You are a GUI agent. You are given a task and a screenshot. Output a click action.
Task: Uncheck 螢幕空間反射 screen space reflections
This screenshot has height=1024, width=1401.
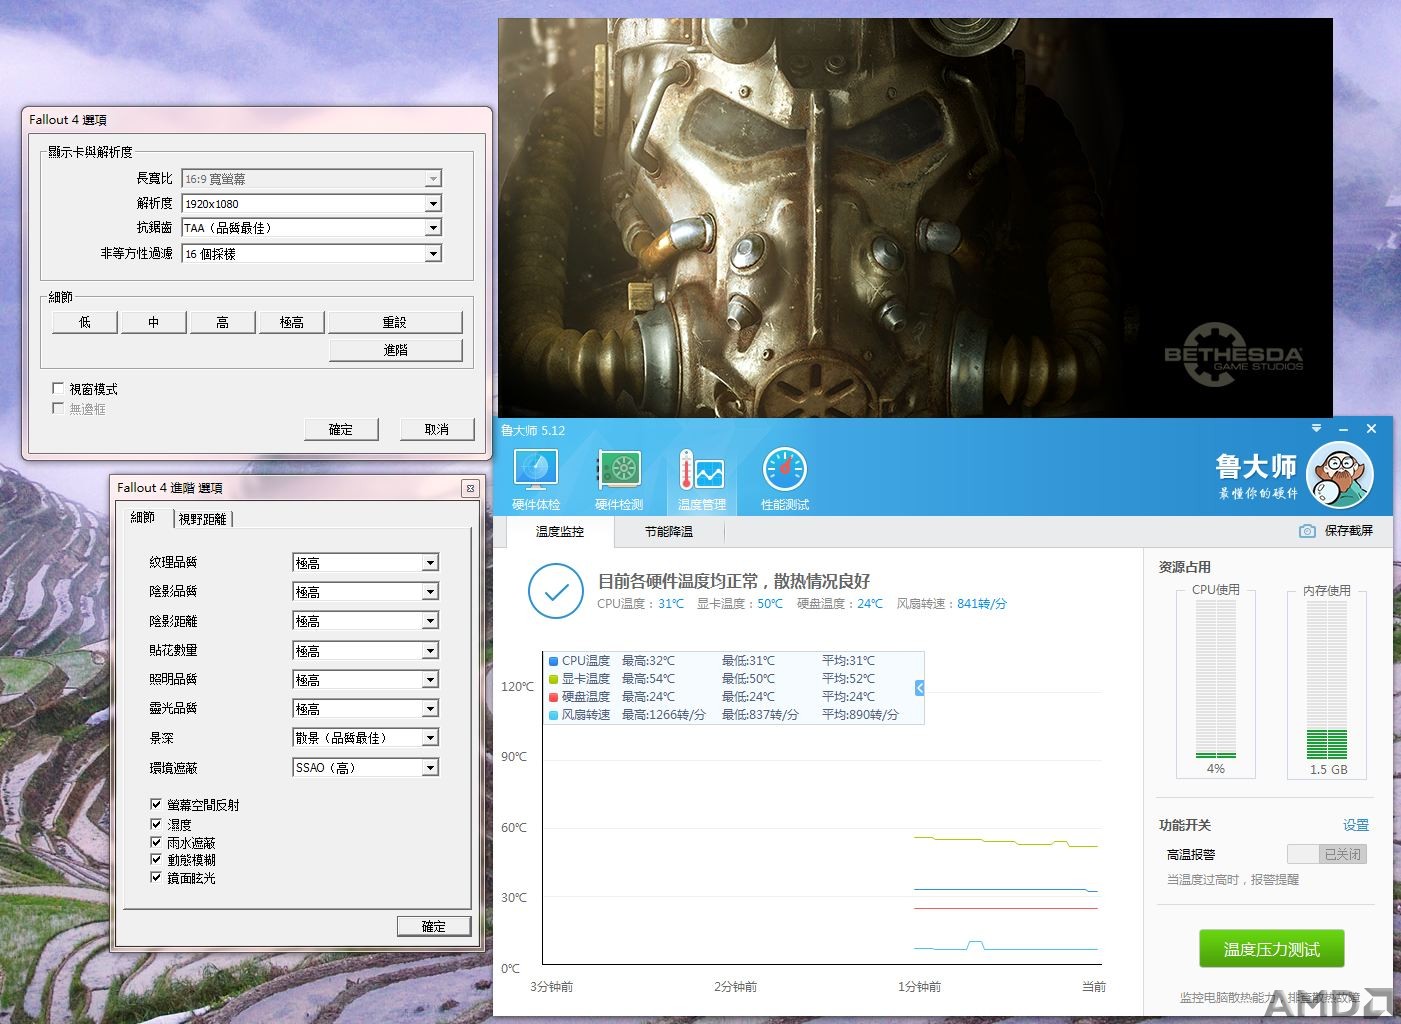pos(156,804)
